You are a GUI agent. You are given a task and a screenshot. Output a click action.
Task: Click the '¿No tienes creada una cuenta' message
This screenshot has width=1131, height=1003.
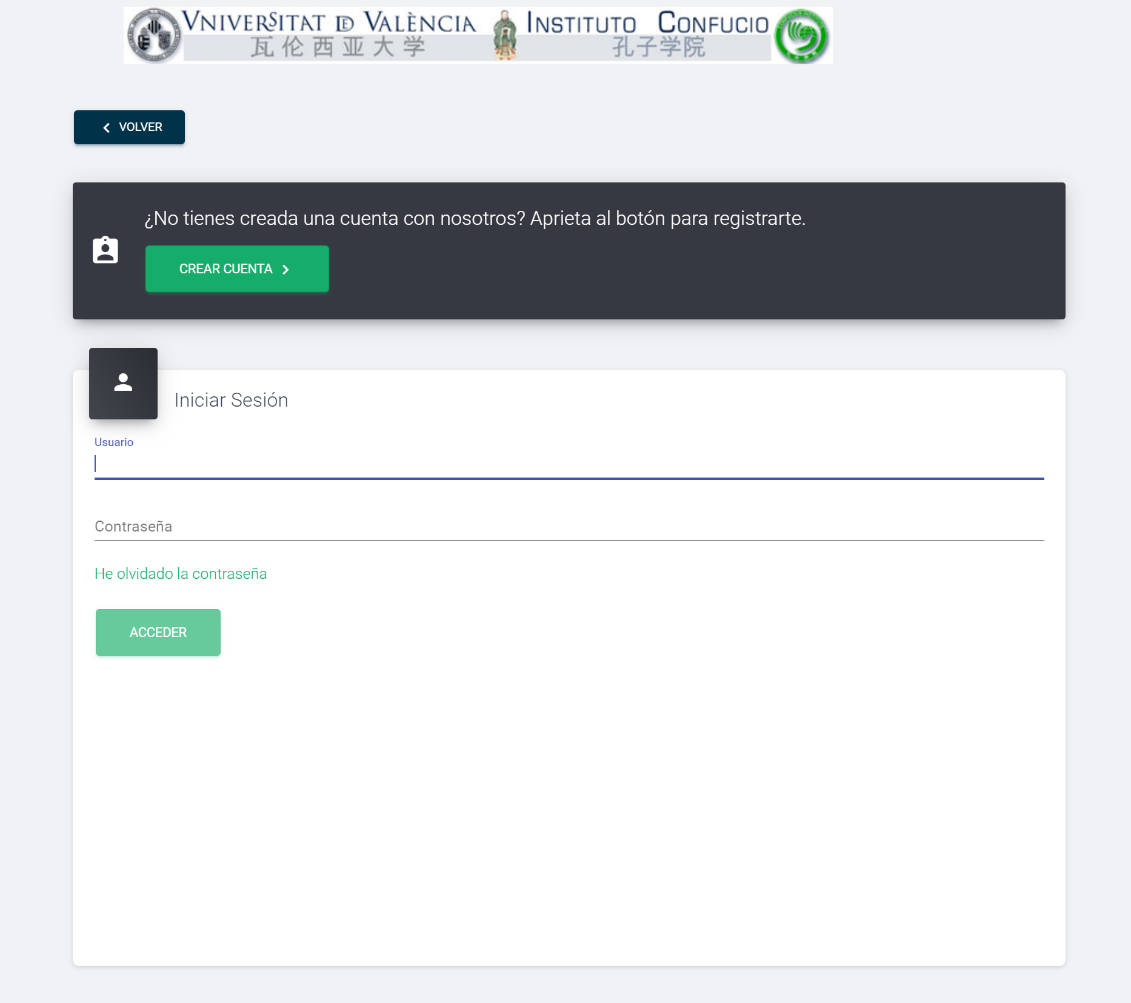[475, 218]
